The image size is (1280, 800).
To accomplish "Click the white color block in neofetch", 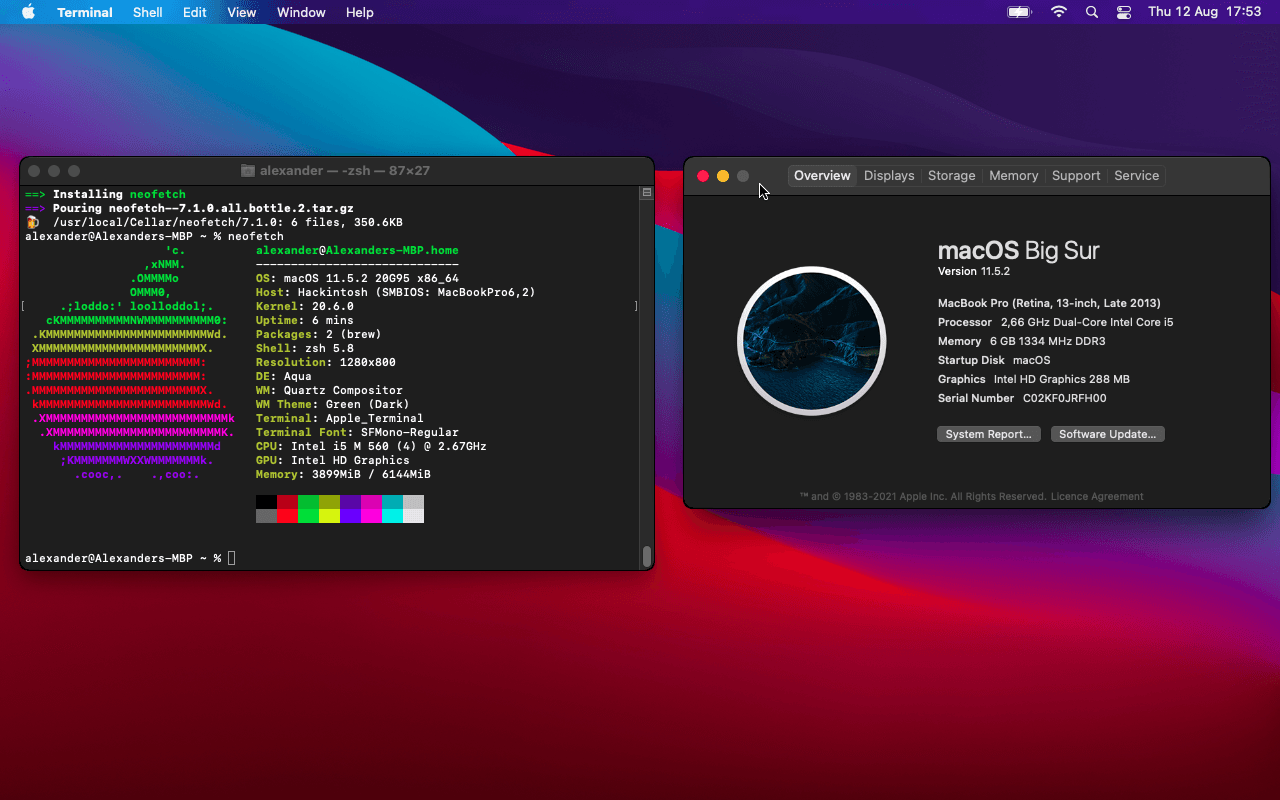I will [413, 516].
